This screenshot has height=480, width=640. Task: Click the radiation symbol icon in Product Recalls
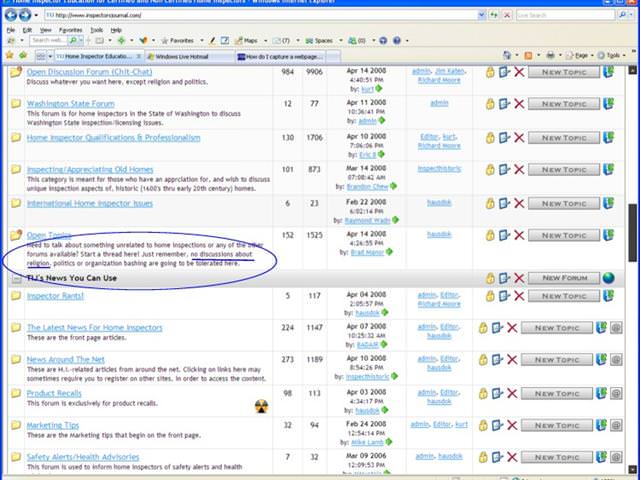262,405
